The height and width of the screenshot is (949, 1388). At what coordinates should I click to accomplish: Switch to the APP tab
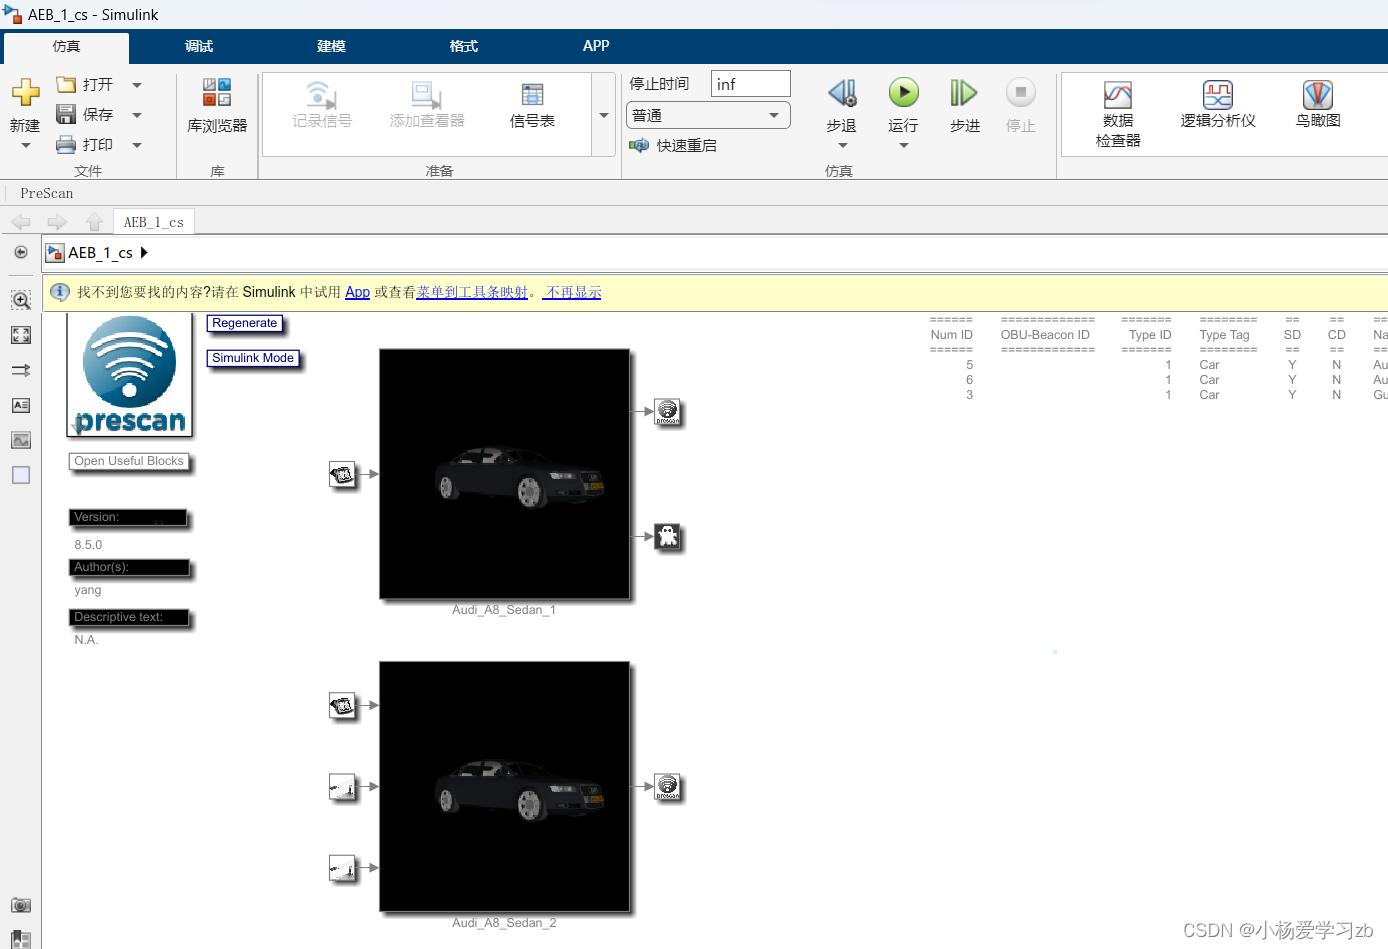596,47
